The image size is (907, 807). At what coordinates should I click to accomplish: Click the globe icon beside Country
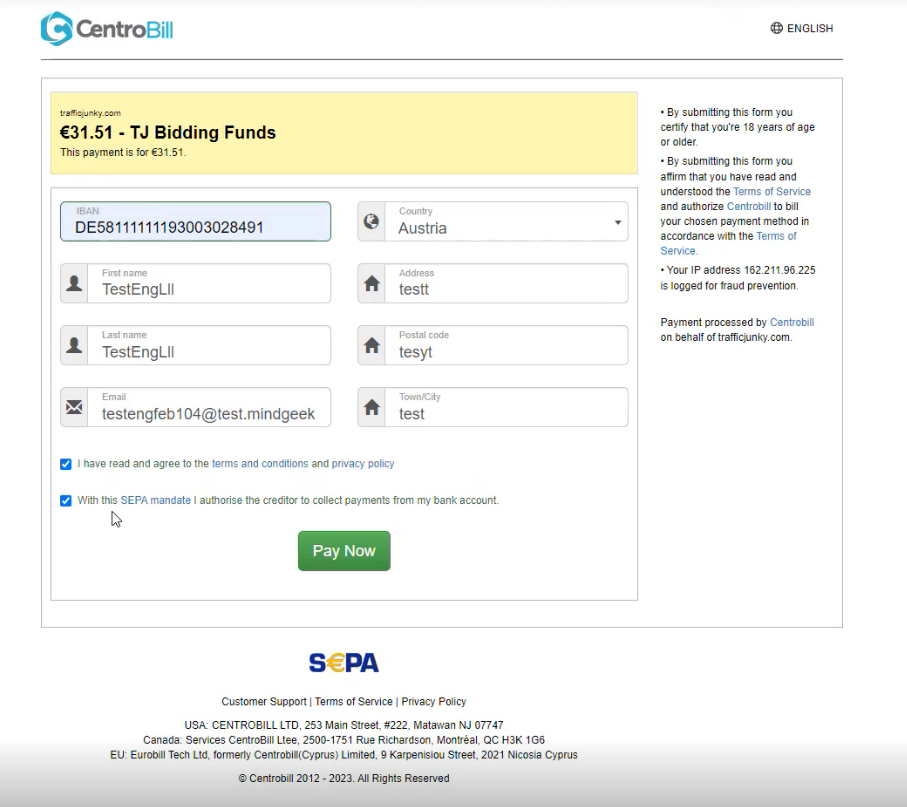click(371, 222)
